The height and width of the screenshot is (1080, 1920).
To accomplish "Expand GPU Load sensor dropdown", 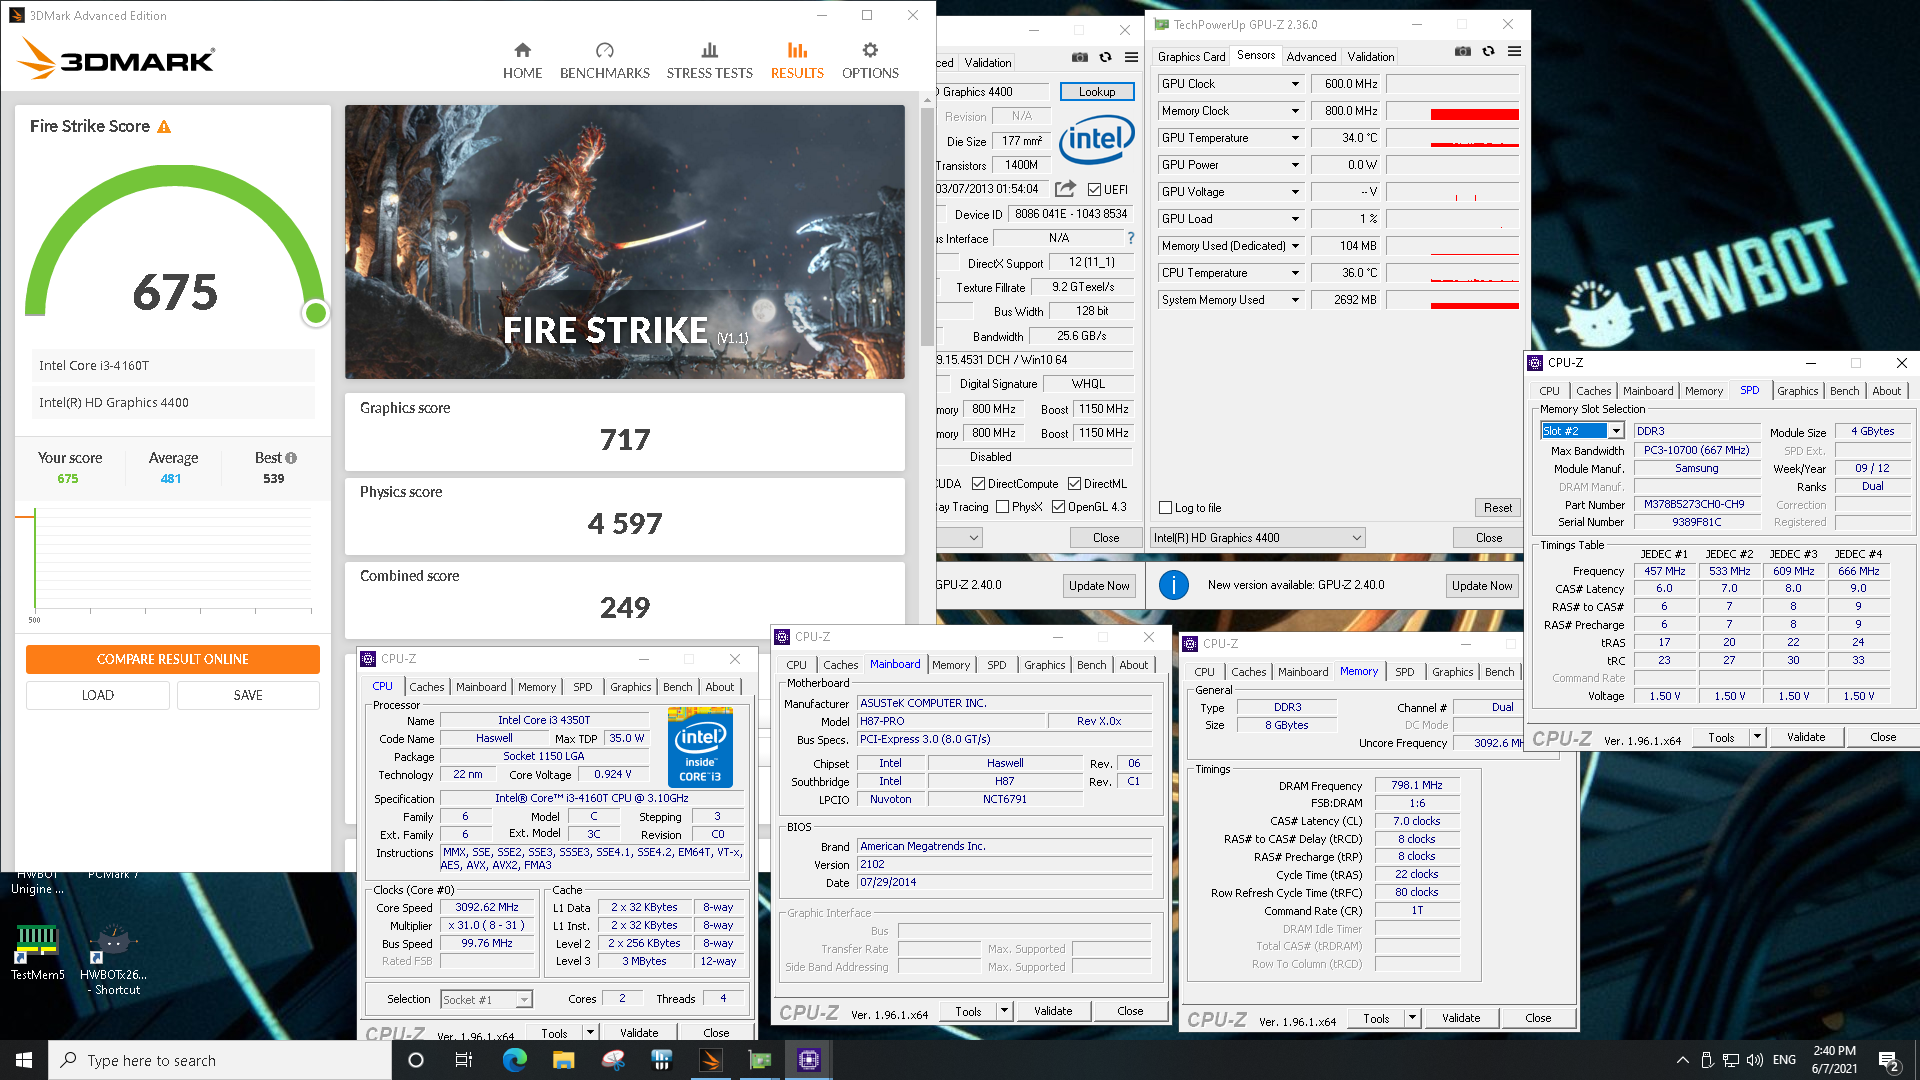I will pos(1295,219).
